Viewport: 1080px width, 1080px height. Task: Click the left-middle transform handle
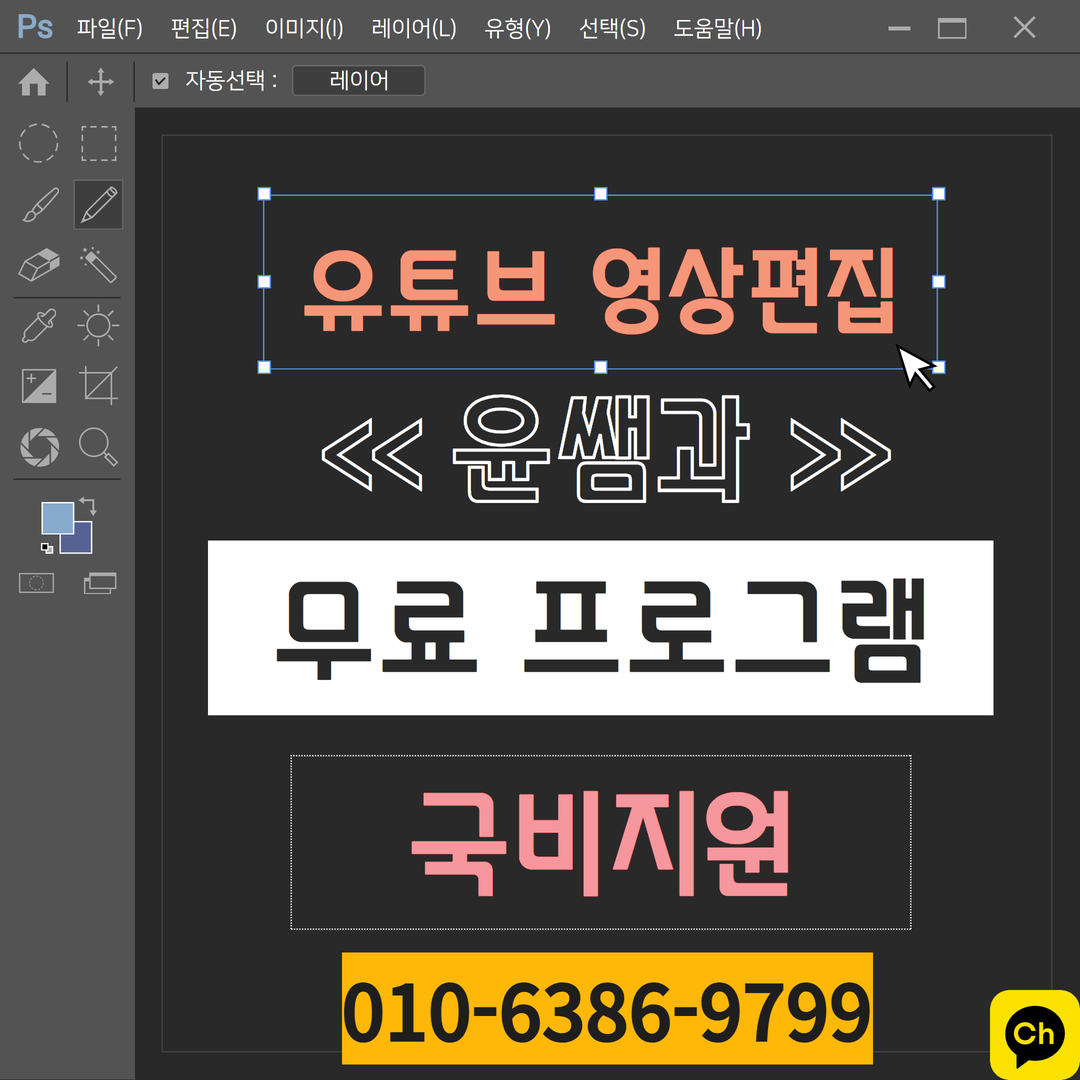tap(264, 281)
